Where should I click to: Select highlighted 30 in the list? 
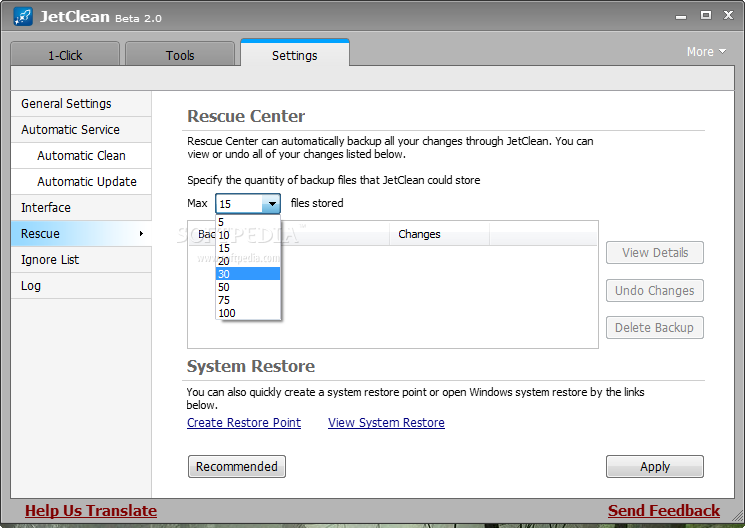tap(248, 274)
